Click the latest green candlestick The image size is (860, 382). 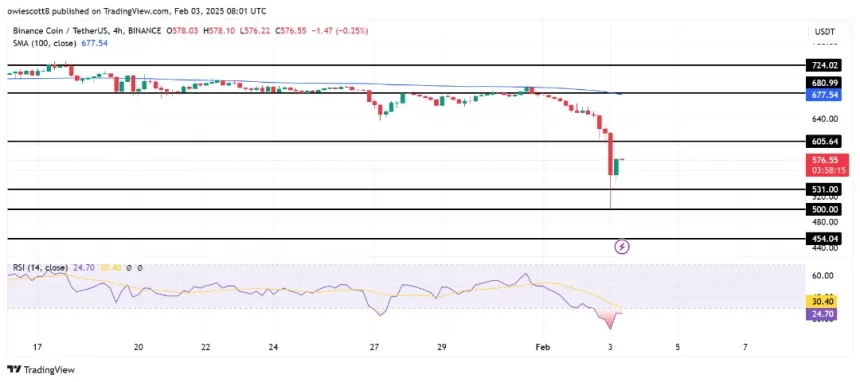(616, 167)
